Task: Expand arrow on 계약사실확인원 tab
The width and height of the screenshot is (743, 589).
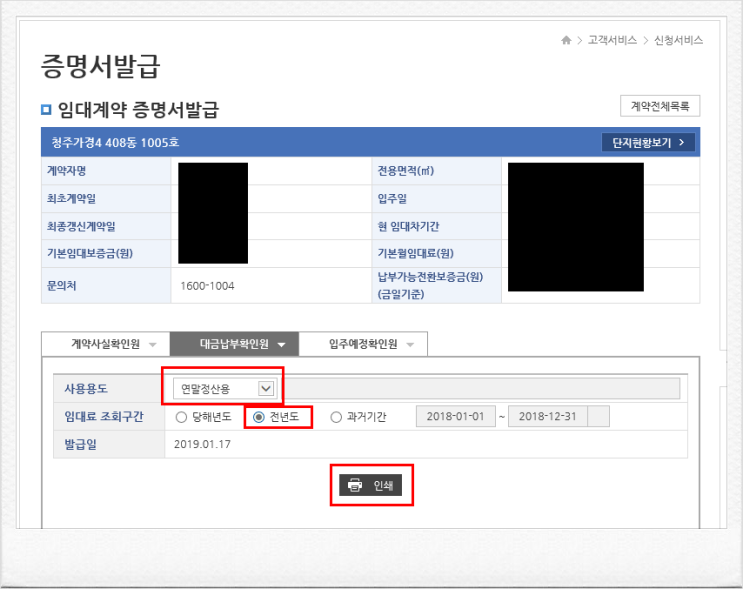Action: click(x=153, y=344)
